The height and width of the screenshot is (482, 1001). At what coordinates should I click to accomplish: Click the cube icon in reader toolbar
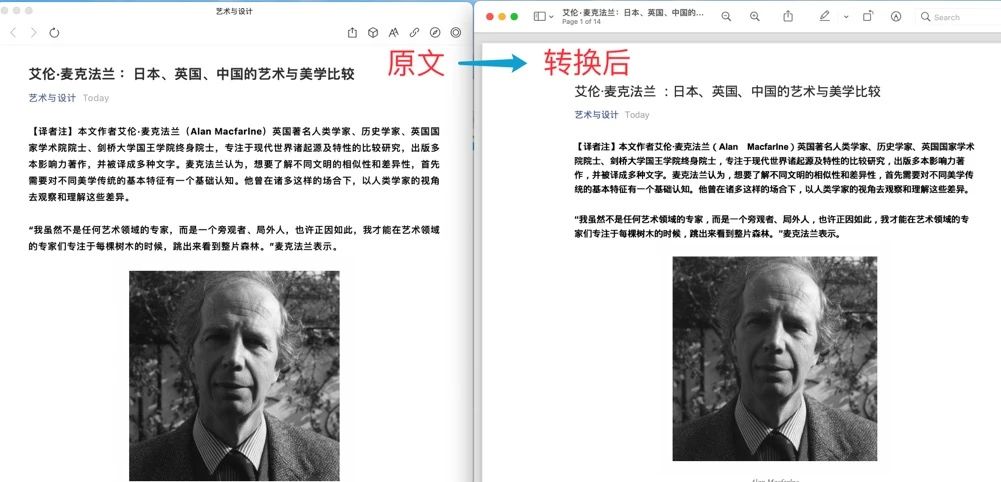click(373, 33)
